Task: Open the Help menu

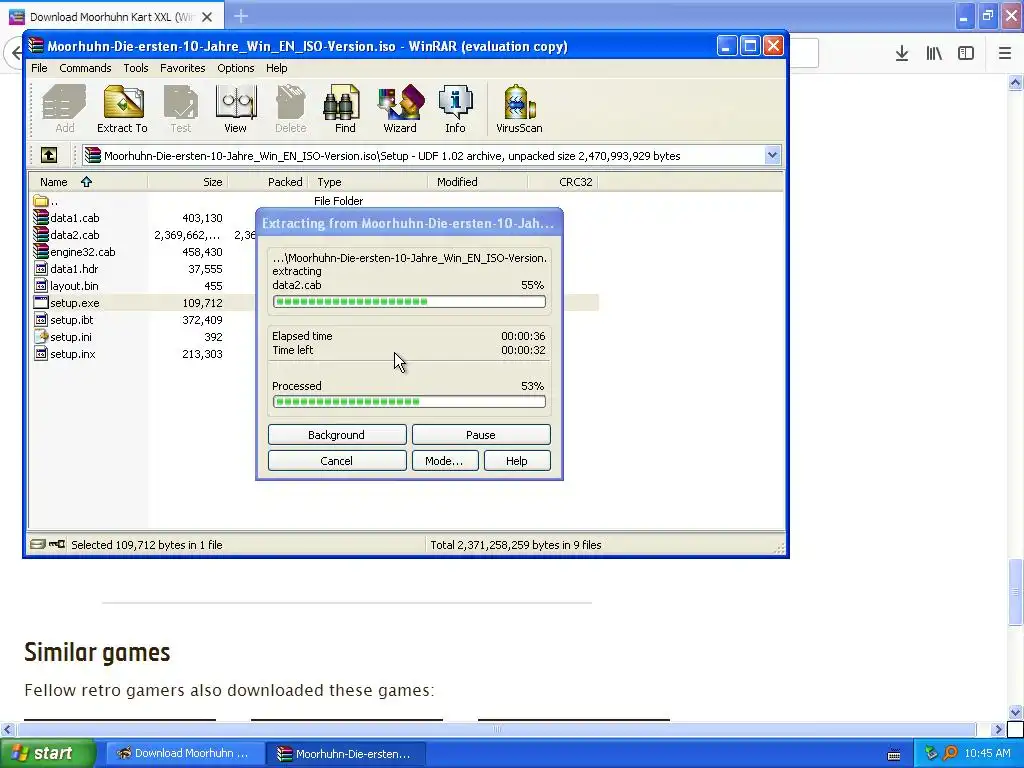Action: tap(276, 68)
